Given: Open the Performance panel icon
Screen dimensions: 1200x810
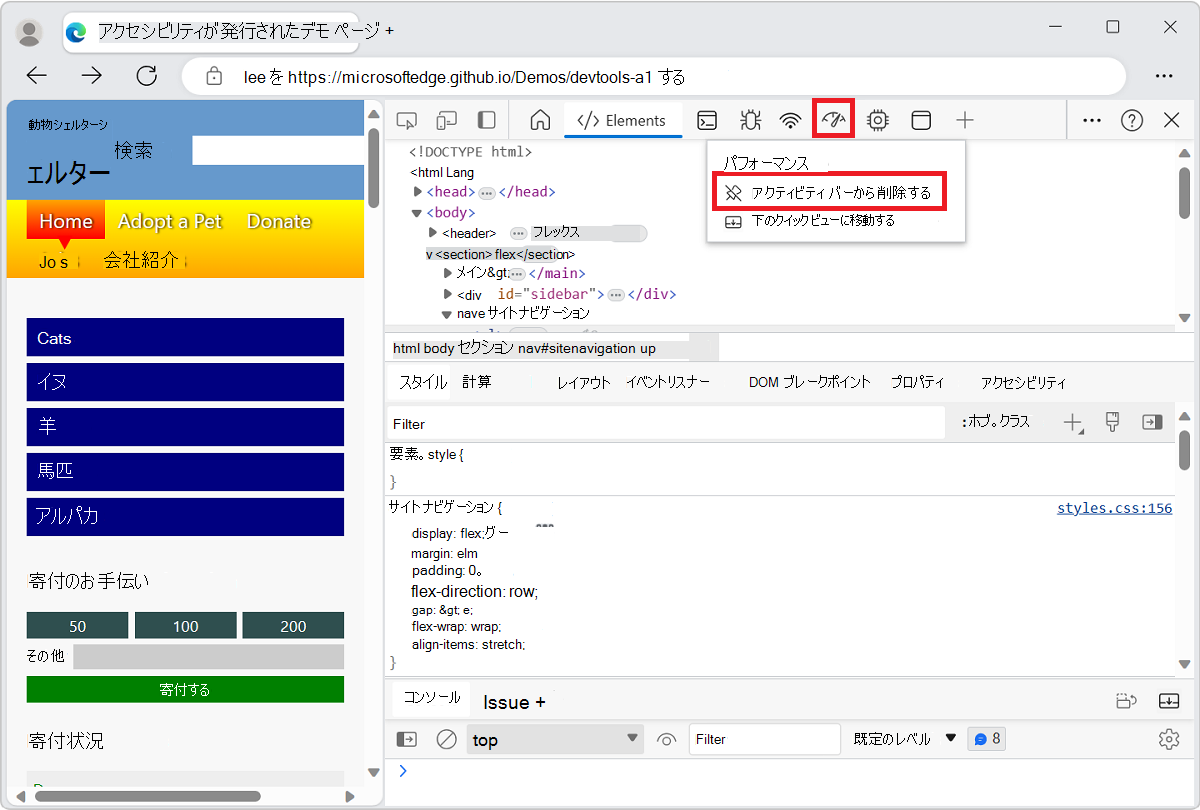Looking at the screenshot, I should pyautogui.click(x=833, y=120).
